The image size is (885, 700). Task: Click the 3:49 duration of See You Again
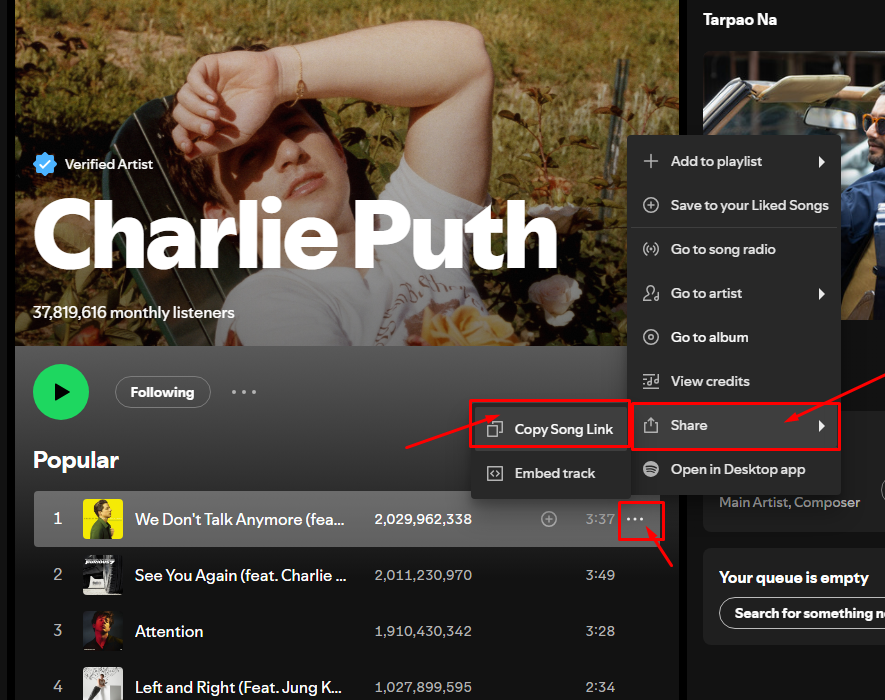pyautogui.click(x=600, y=575)
